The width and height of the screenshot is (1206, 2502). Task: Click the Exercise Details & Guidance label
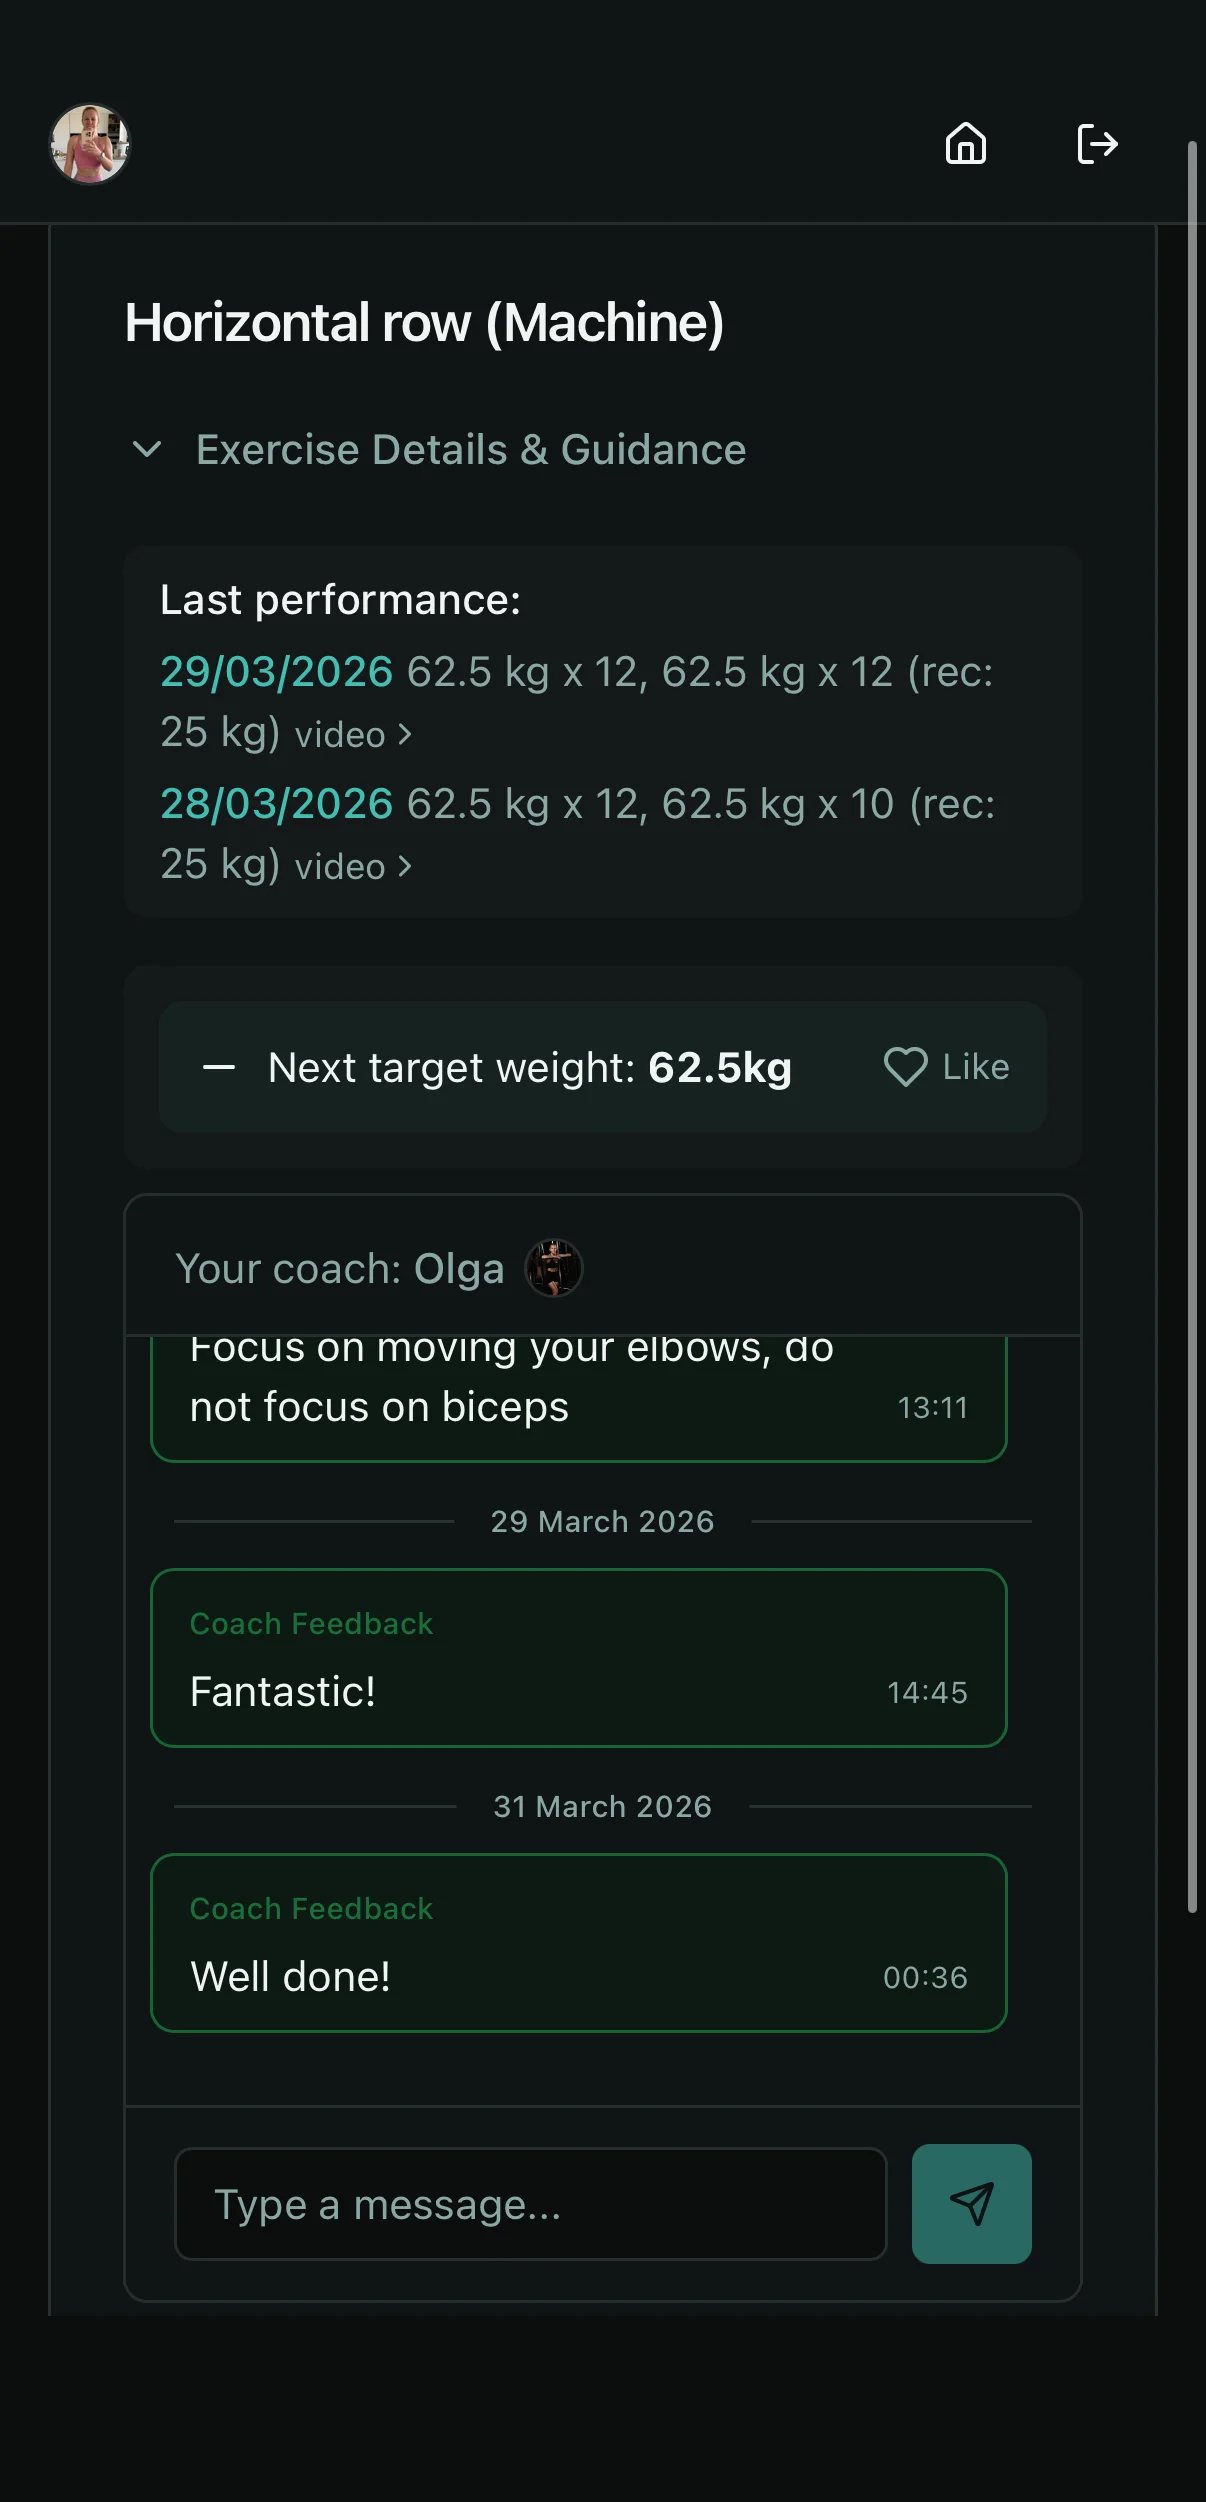click(x=471, y=450)
